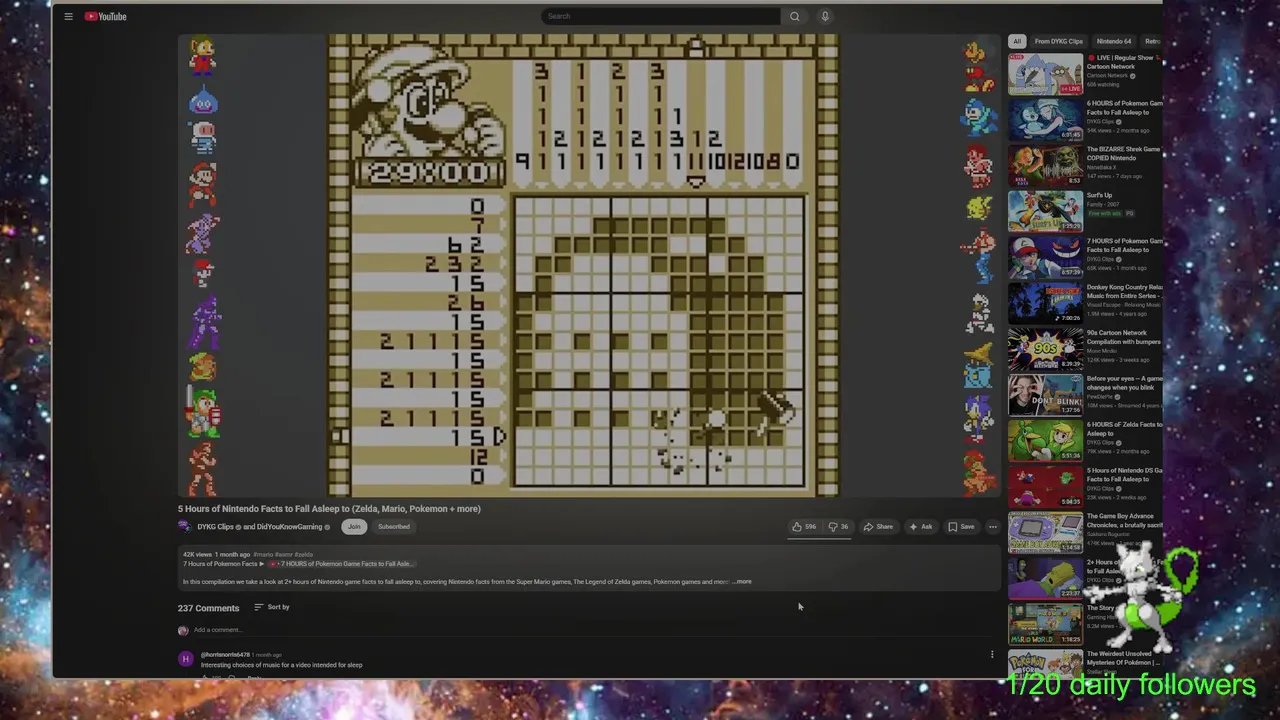The width and height of the screenshot is (1280, 720).
Task: Dislike the video with thumbs-down button
Action: (838, 527)
